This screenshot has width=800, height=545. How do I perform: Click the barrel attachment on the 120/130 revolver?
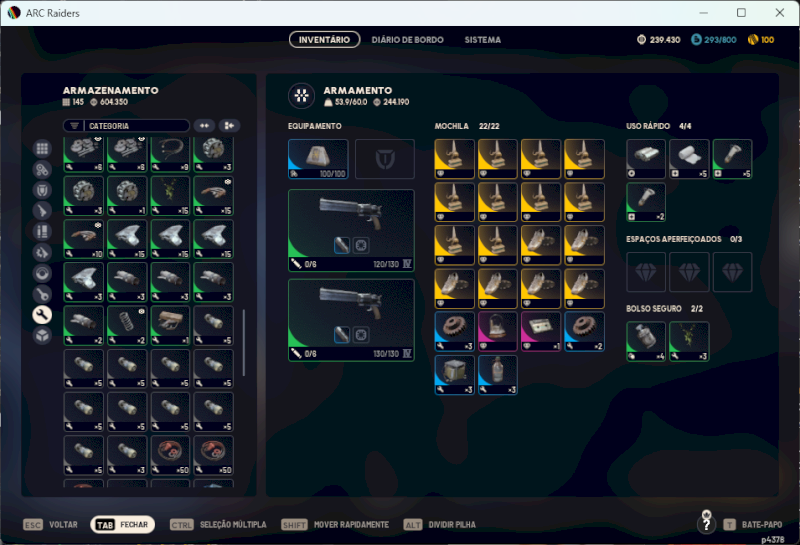pyautogui.click(x=342, y=245)
